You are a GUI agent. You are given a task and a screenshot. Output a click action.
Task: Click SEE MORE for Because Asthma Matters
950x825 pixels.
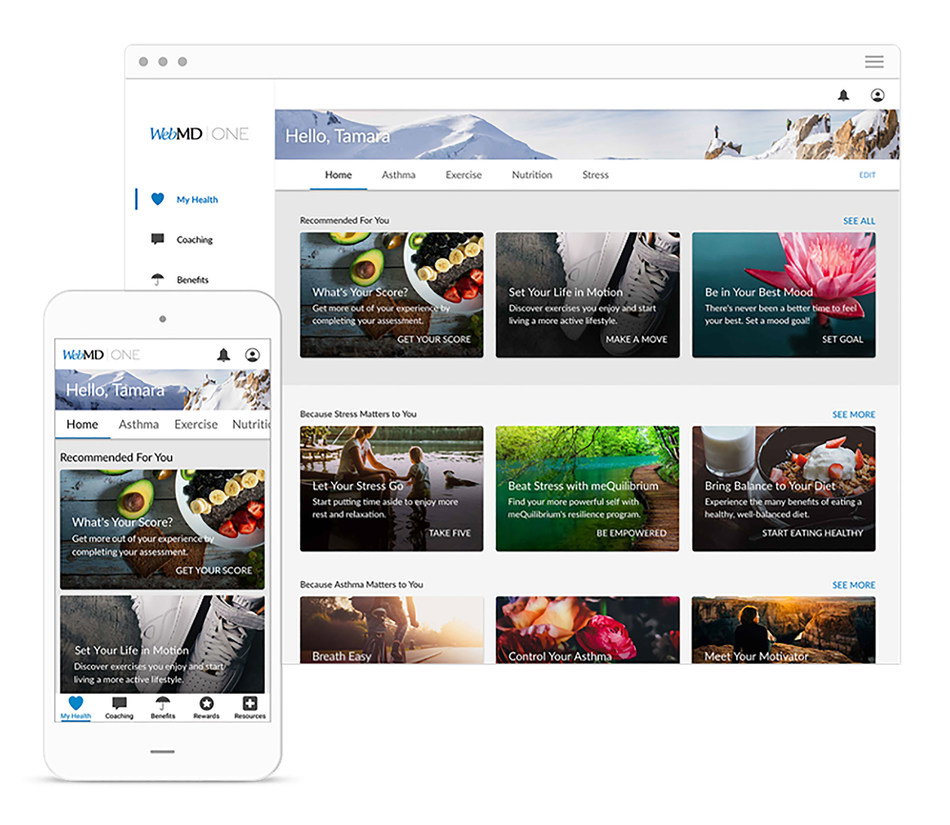853,585
